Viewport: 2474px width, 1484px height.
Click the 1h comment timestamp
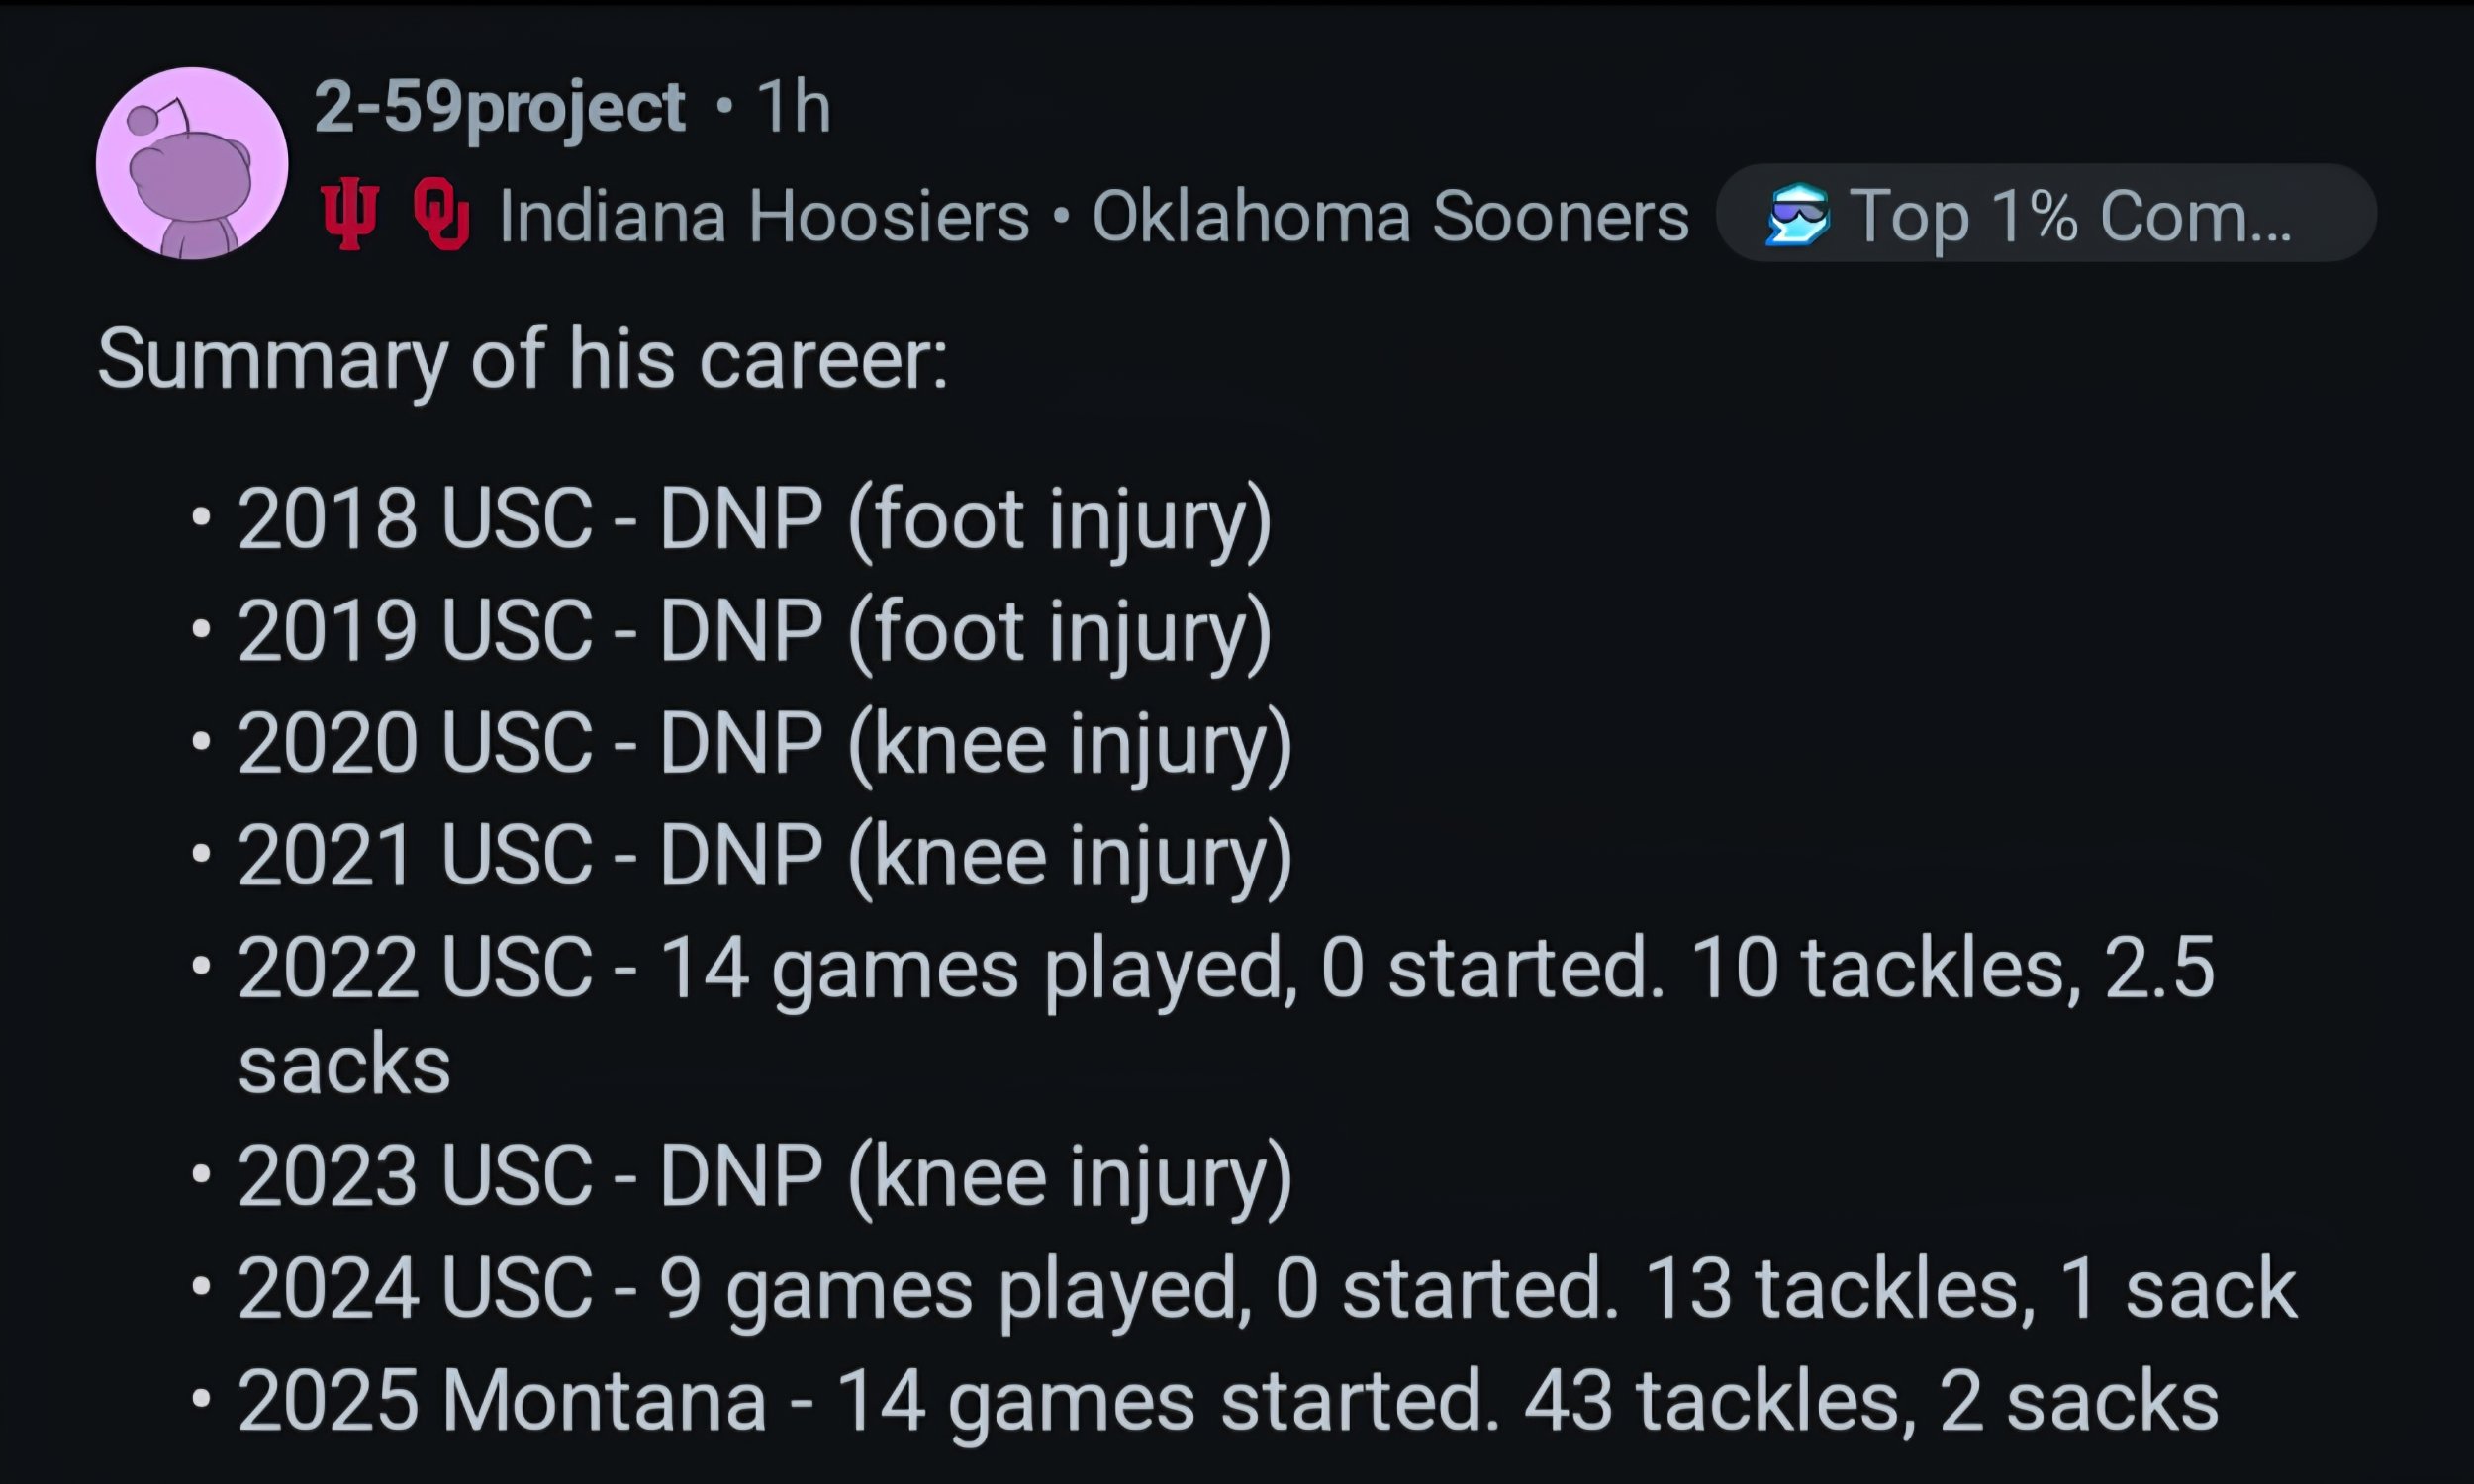tap(793, 106)
